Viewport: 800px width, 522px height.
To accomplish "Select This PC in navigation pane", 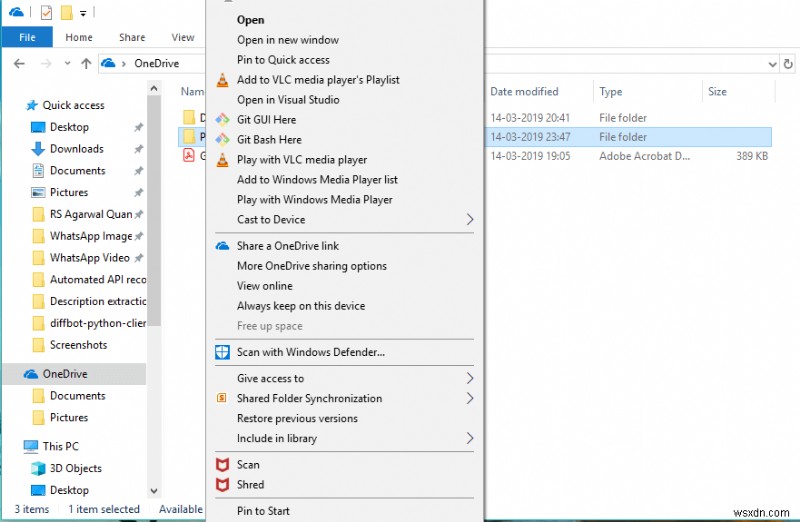I will [x=60, y=446].
